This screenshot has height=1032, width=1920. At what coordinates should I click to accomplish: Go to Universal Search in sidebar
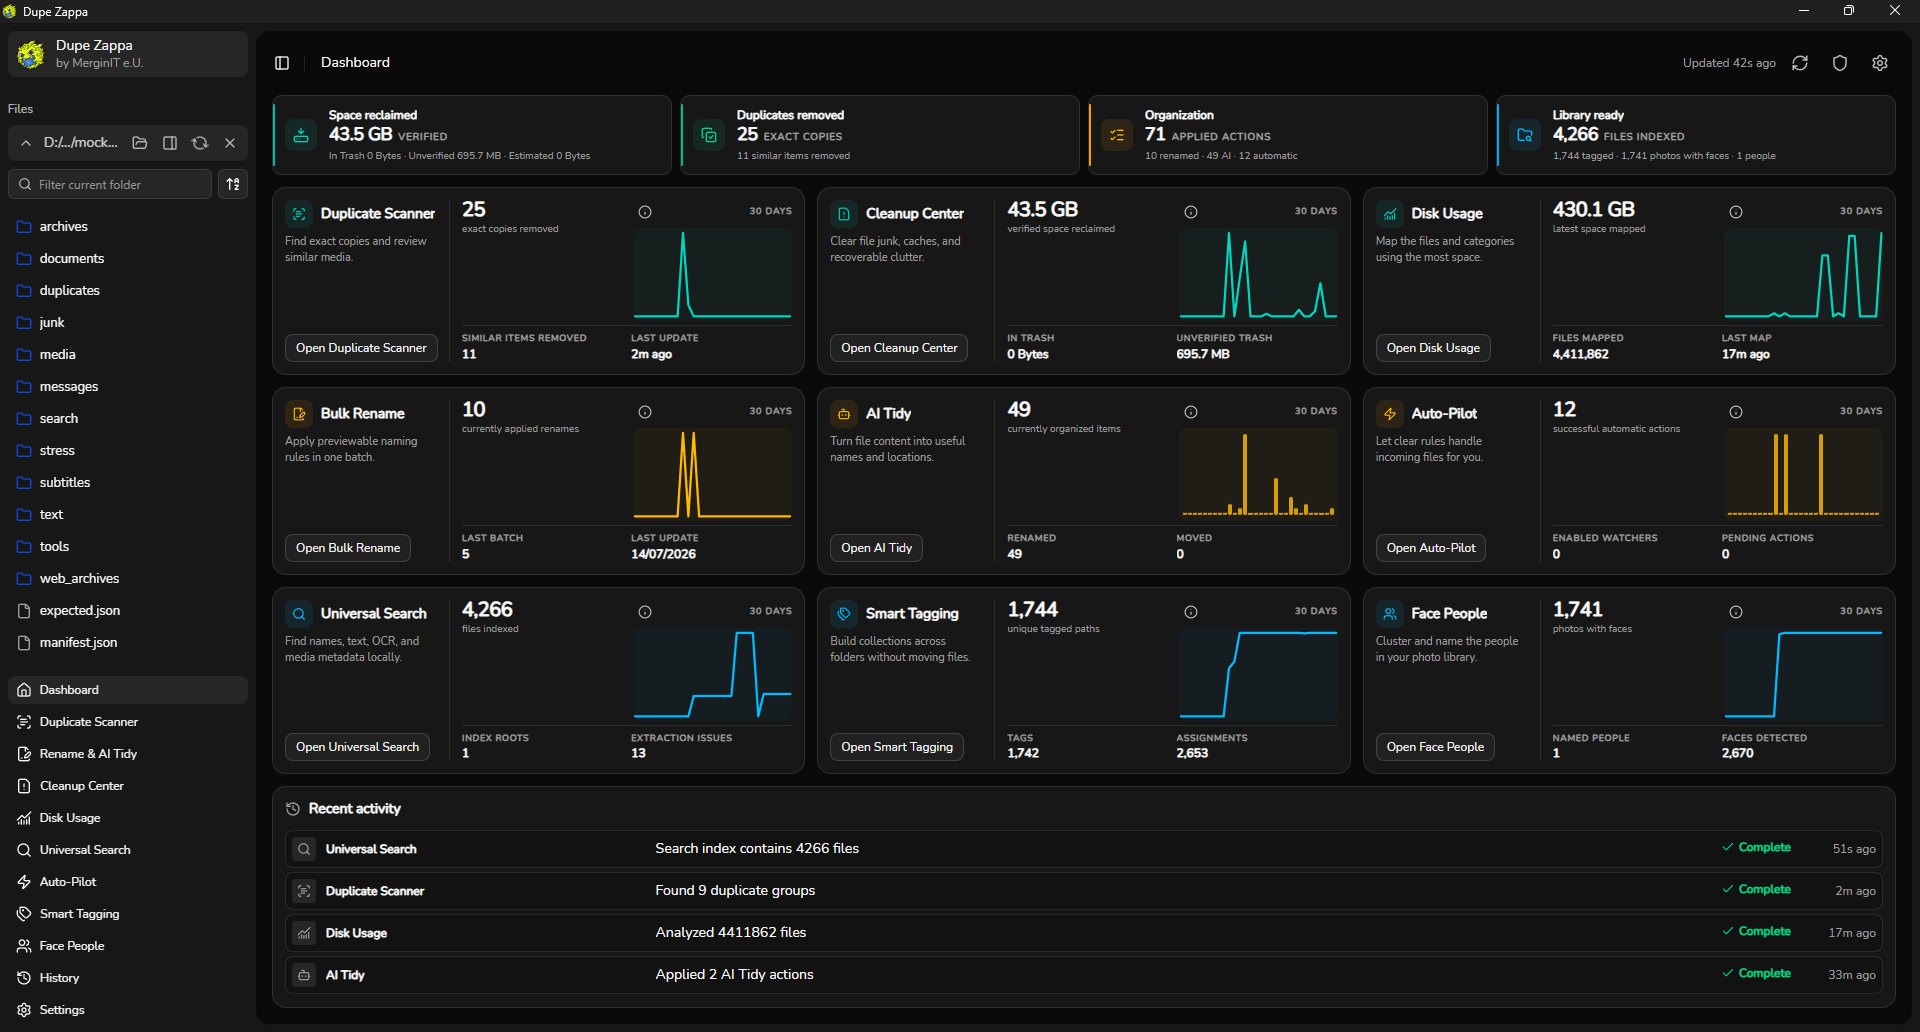tap(128, 850)
